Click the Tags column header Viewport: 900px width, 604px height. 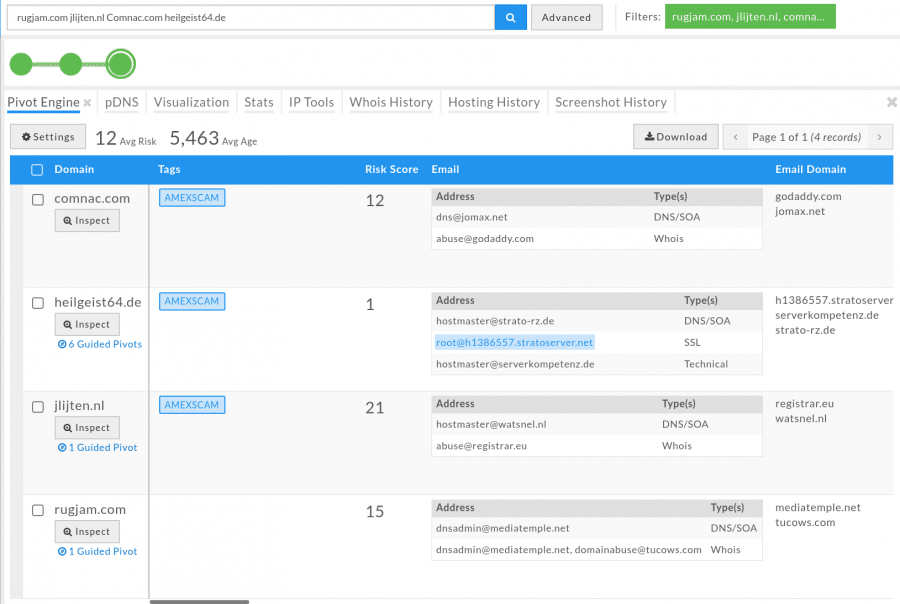point(169,169)
